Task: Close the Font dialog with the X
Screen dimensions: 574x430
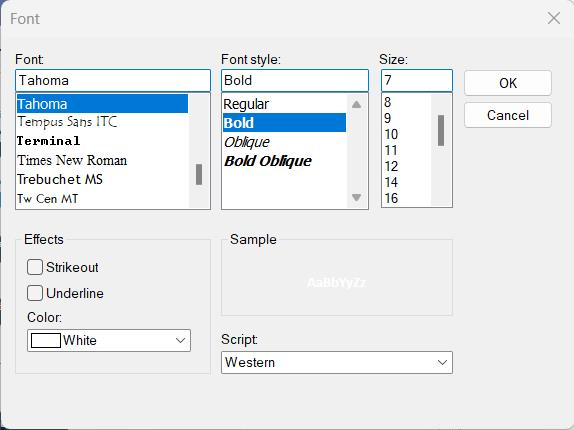Action: (554, 18)
